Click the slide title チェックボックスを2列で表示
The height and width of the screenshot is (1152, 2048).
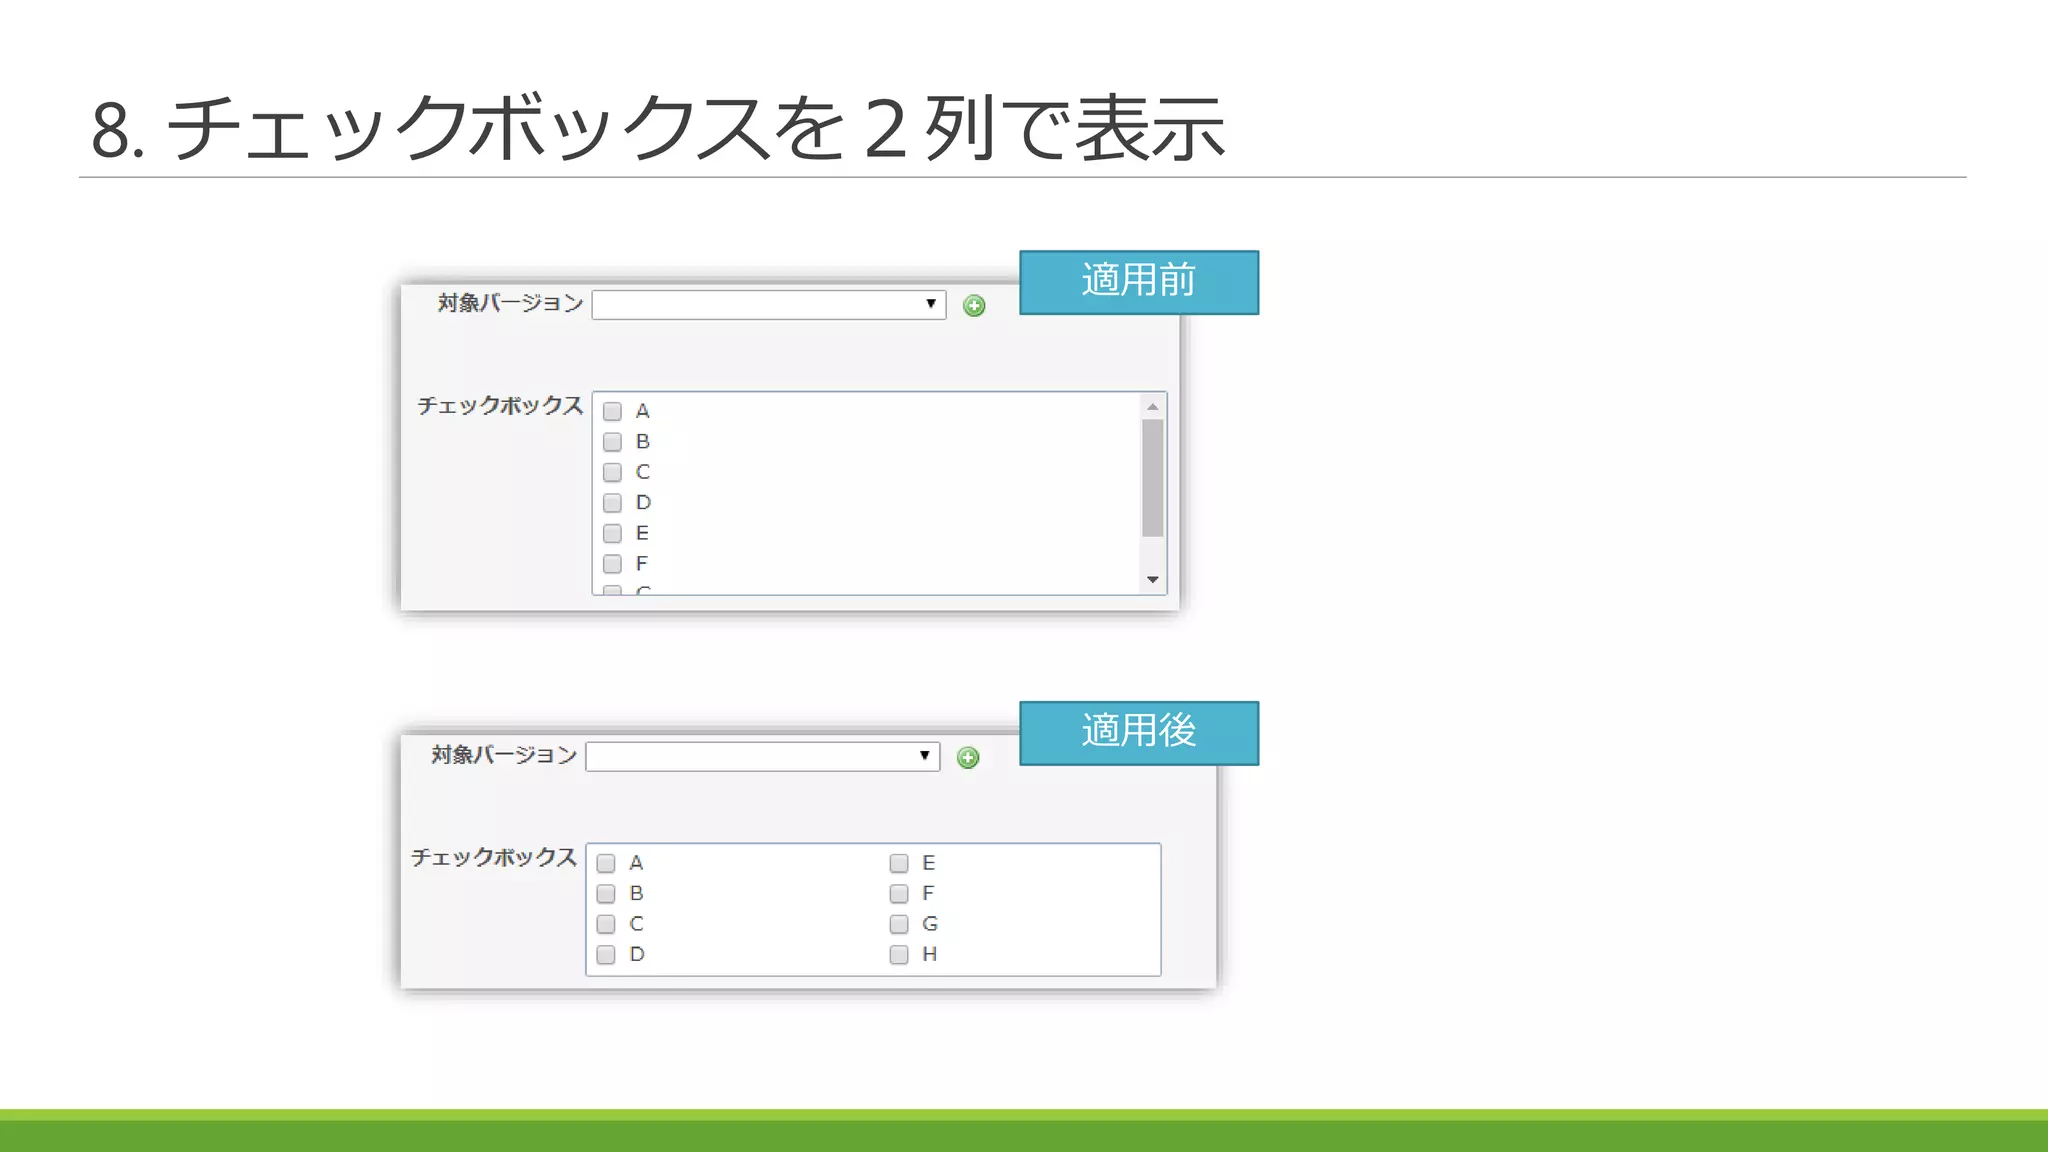tap(658, 128)
